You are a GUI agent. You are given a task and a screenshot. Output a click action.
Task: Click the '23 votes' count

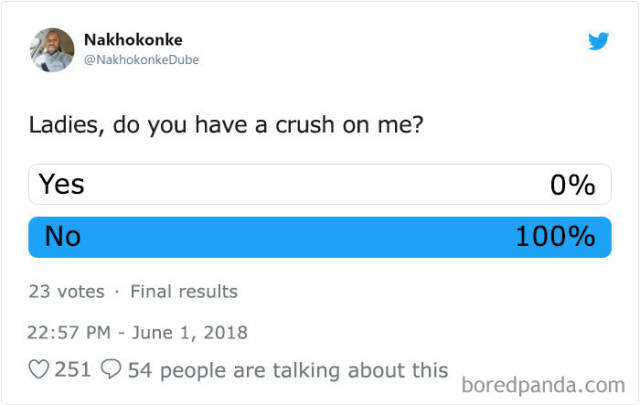point(67,292)
